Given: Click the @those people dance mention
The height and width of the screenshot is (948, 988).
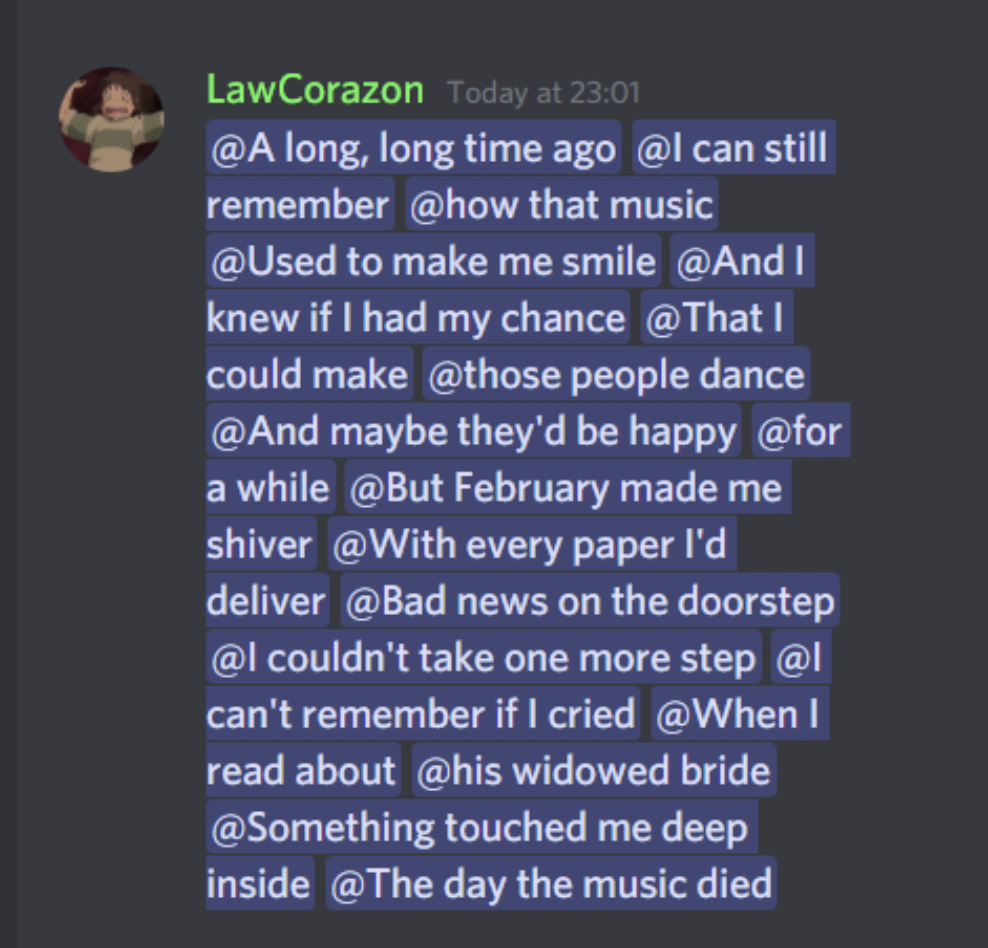Looking at the screenshot, I should pos(616,374).
